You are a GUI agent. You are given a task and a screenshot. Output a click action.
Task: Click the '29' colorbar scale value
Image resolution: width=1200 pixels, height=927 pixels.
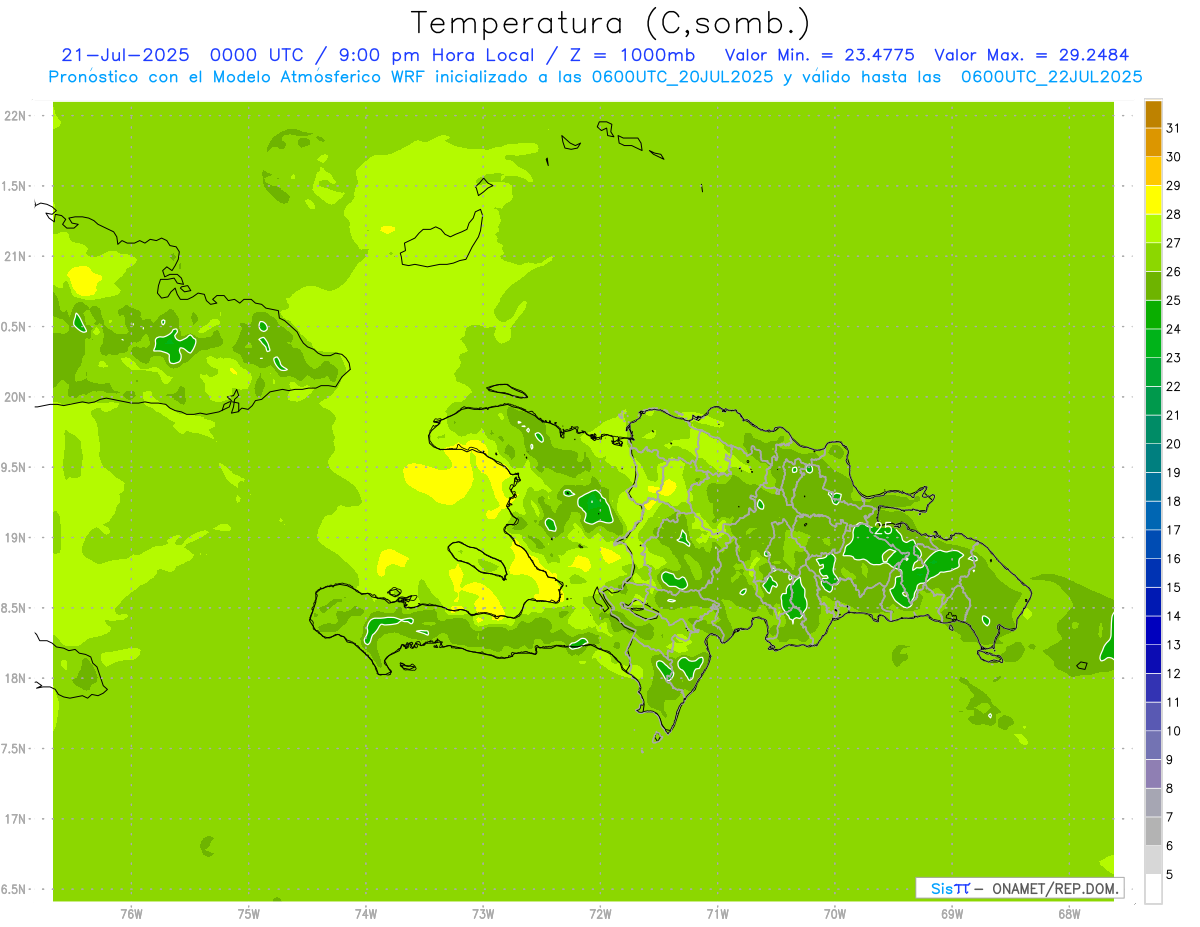[x=1174, y=186]
